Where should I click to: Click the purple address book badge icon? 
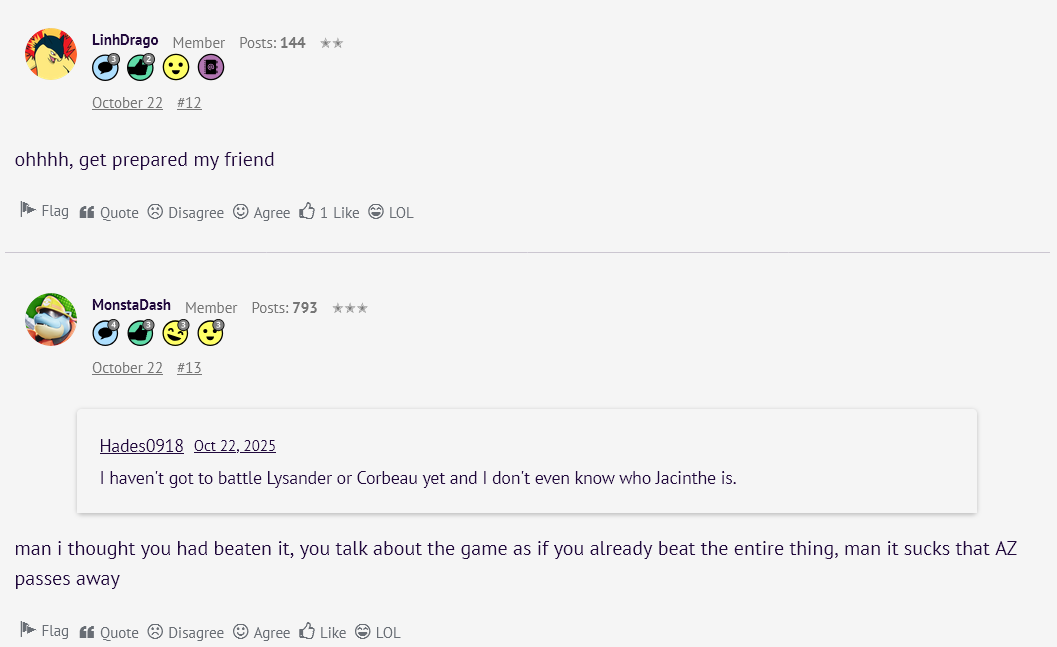click(210, 67)
